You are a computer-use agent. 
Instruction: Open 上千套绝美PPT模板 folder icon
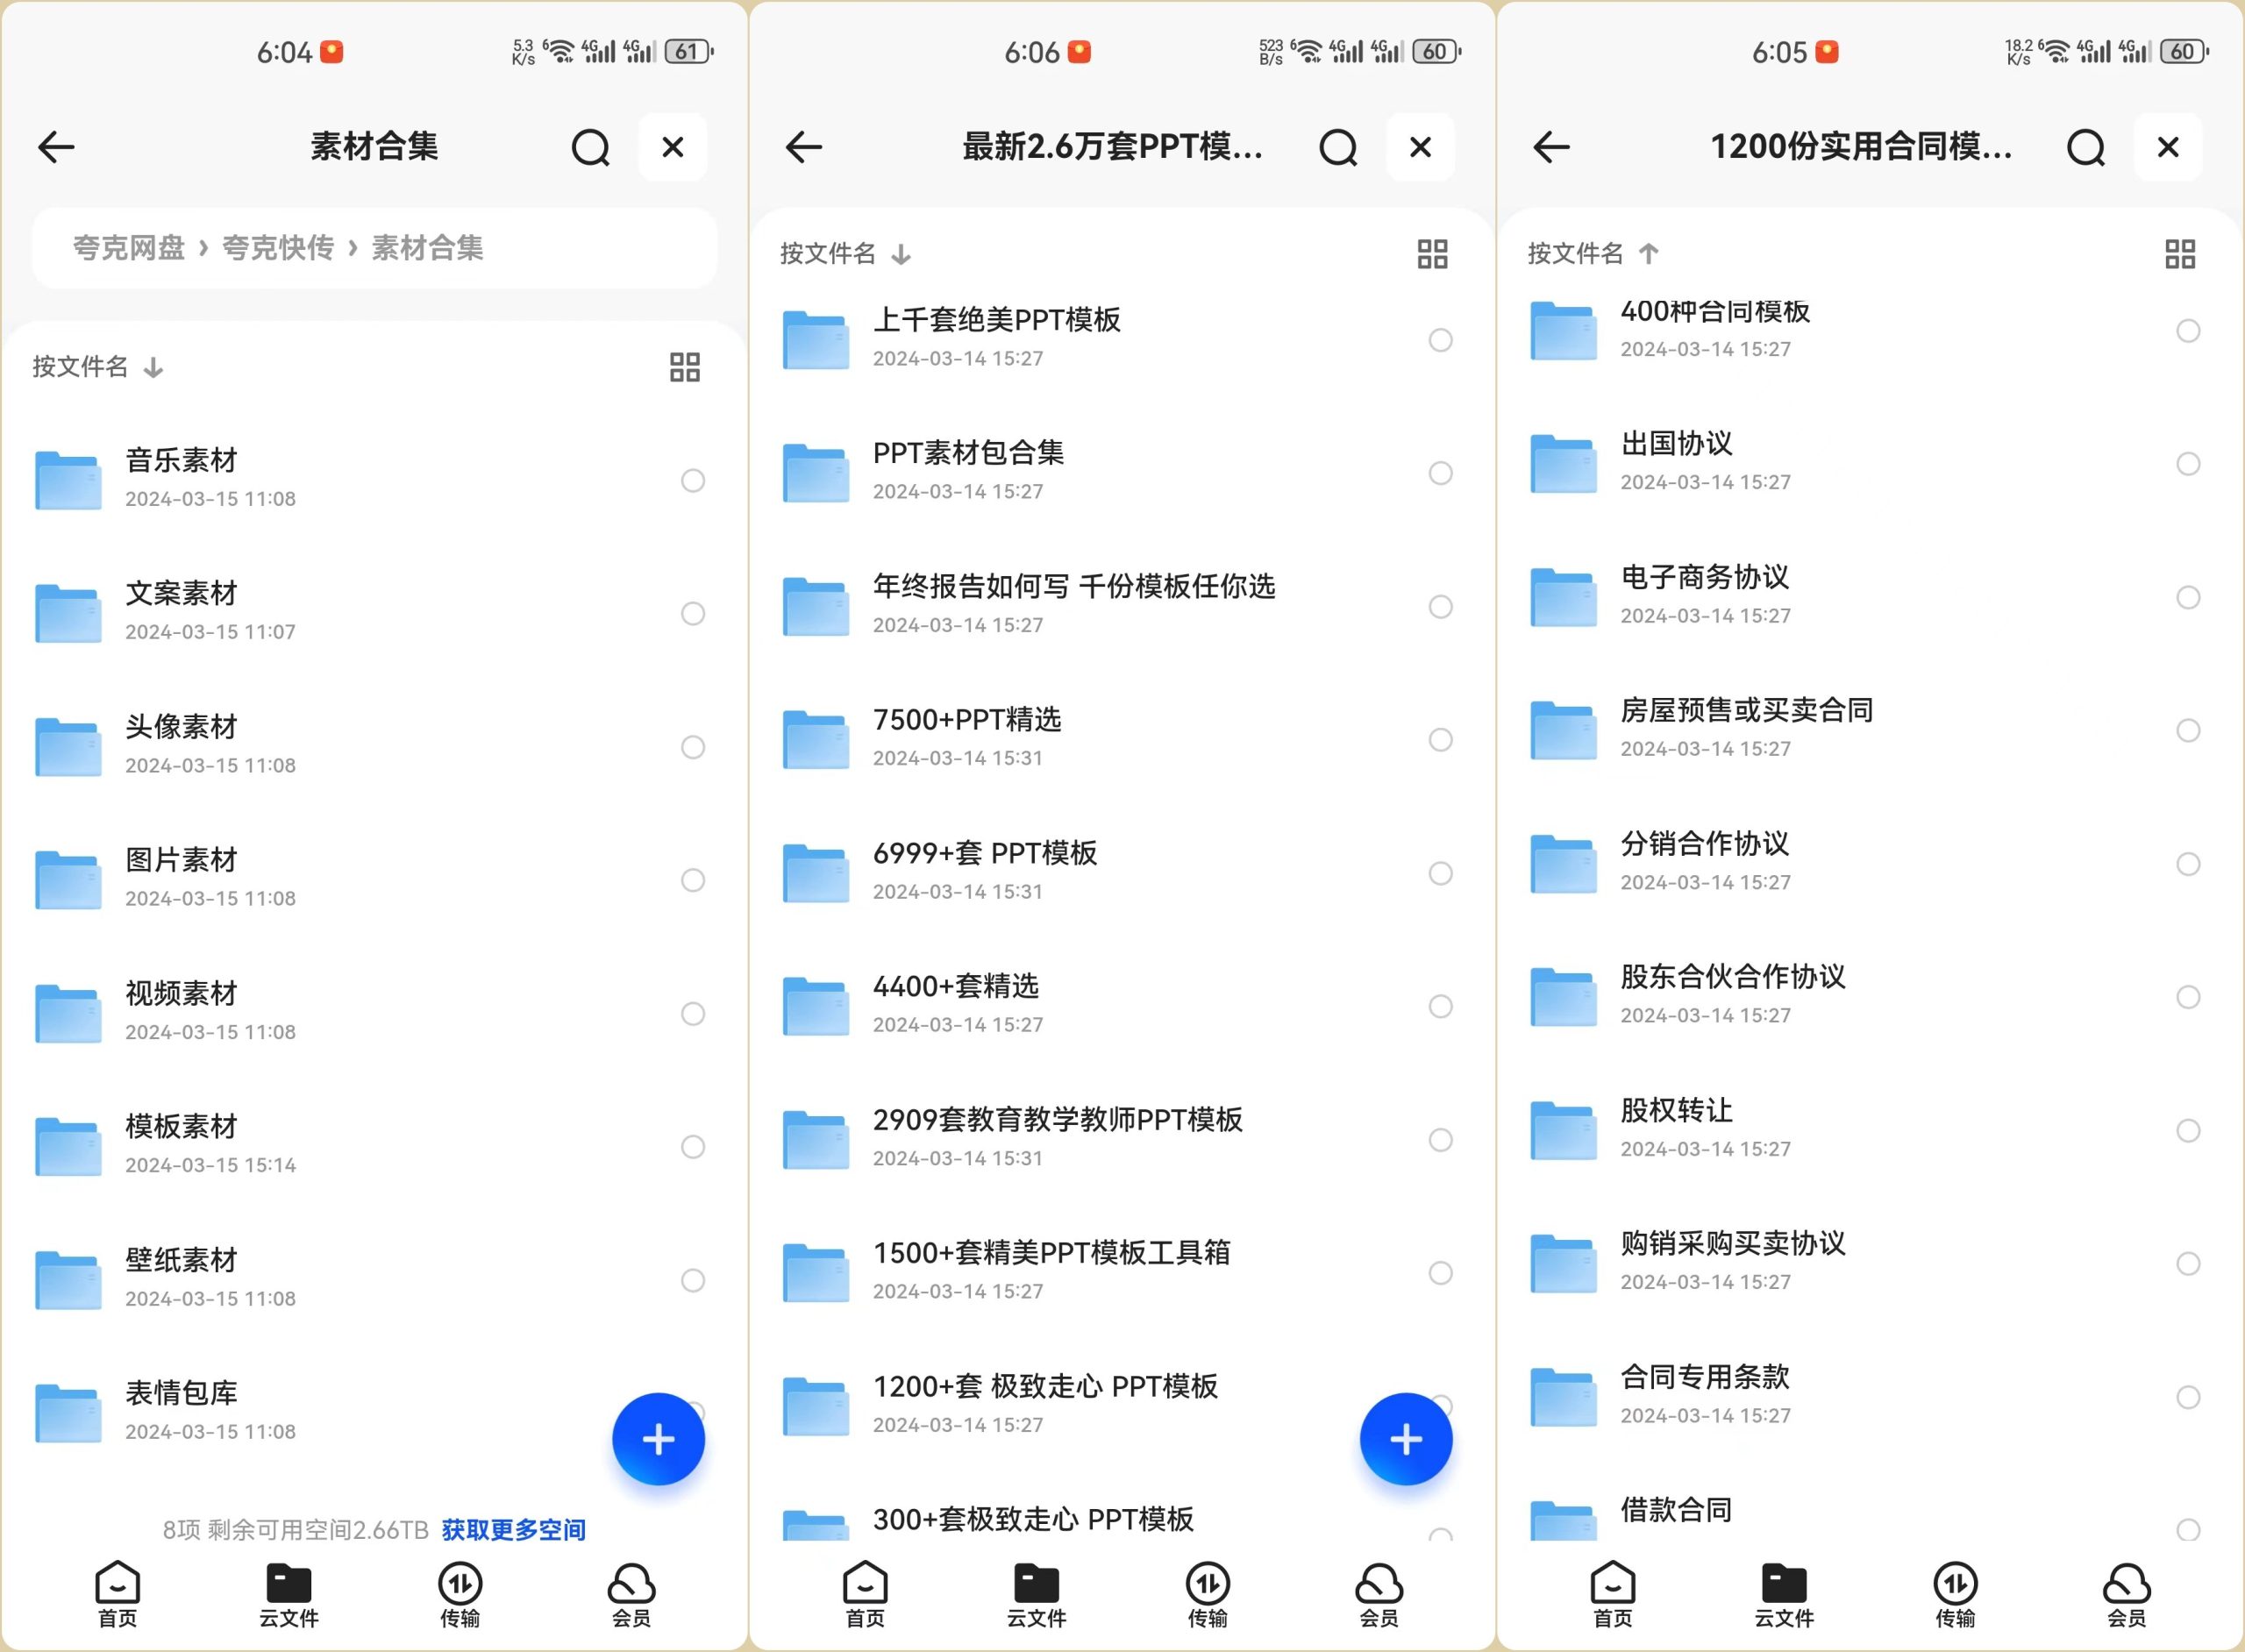816,340
